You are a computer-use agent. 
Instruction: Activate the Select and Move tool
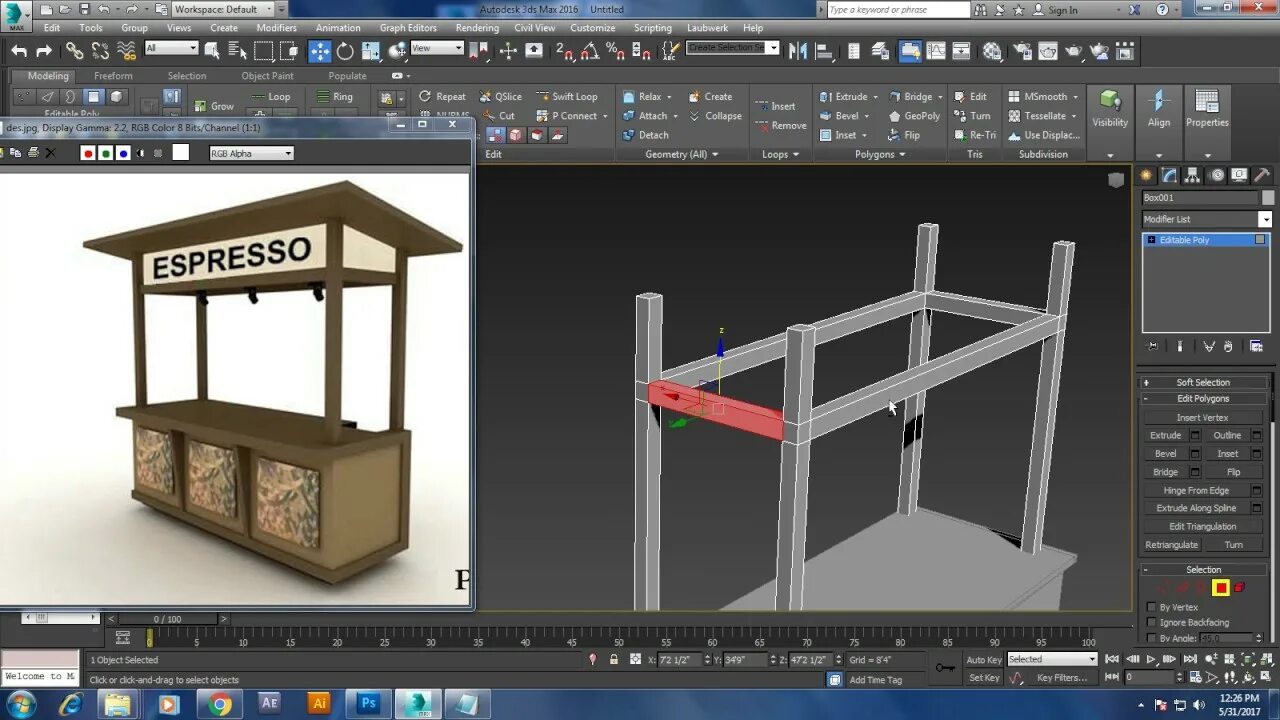pos(320,51)
